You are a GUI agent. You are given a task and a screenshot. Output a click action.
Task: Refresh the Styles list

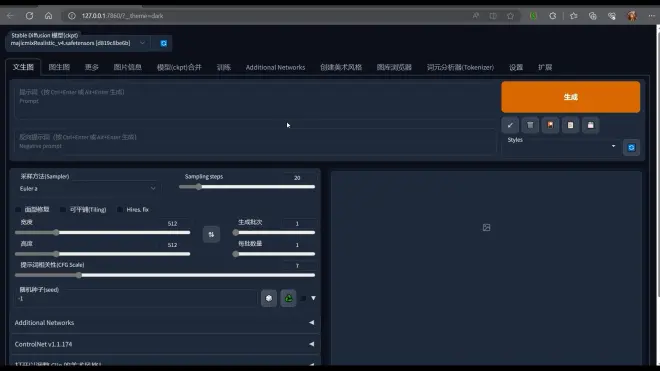click(631, 147)
